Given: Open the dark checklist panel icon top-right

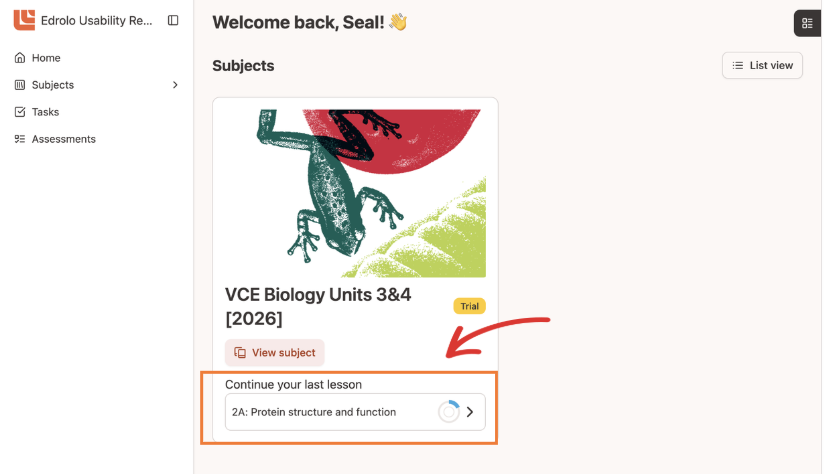Looking at the screenshot, I should (807, 23).
